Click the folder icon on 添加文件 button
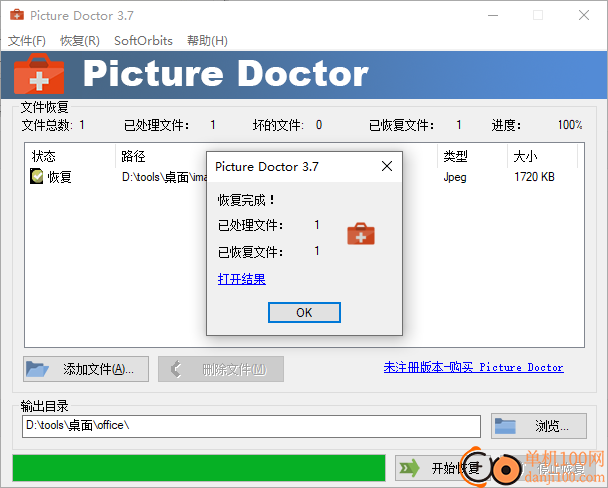This screenshot has height=488, width=608. pyautogui.click(x=37, y=369)
